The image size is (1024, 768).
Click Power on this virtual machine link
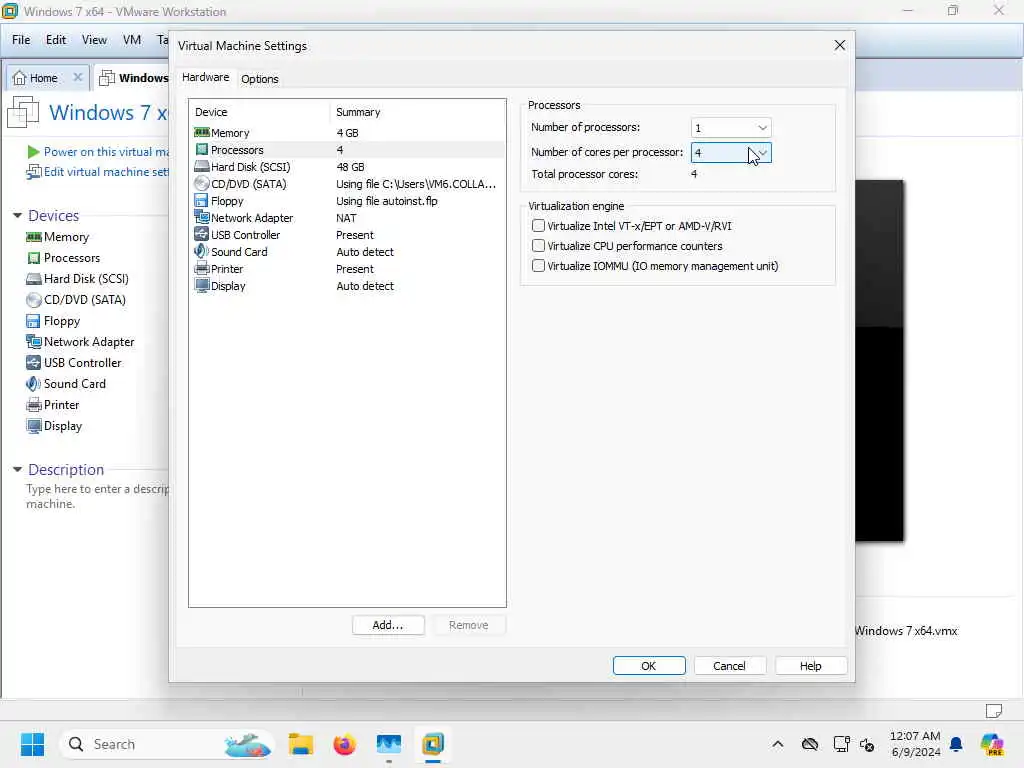[106, 152]
